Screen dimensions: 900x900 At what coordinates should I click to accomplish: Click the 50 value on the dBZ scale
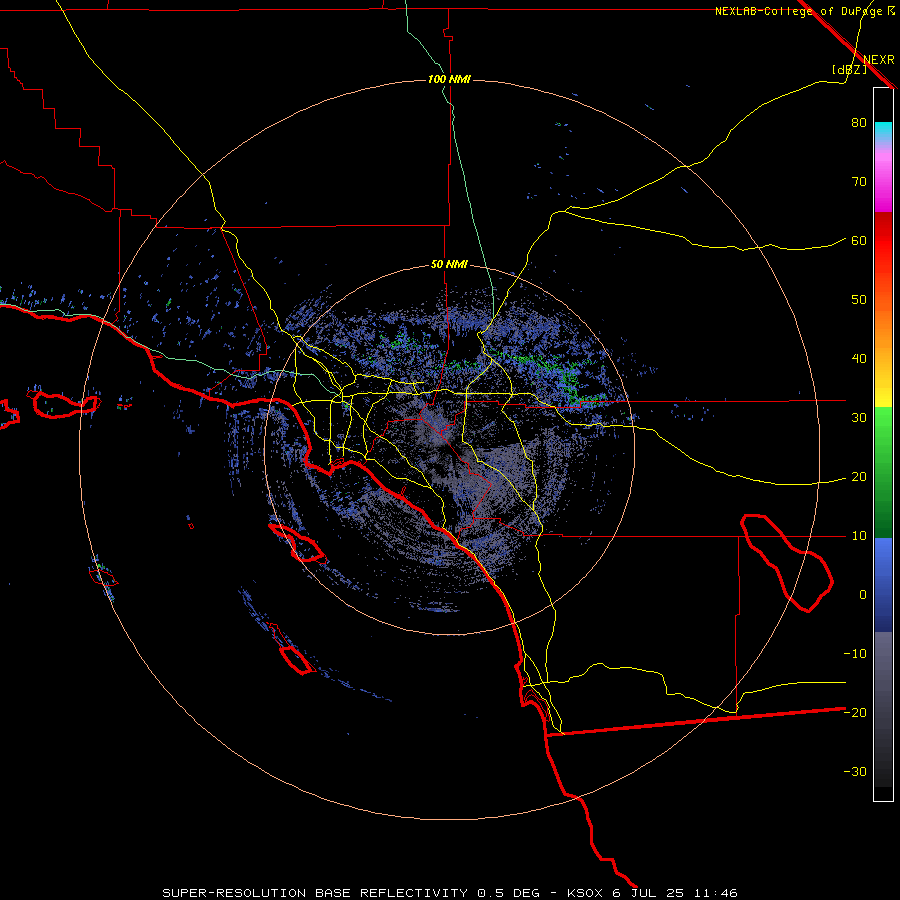click(x=859, y=300)
